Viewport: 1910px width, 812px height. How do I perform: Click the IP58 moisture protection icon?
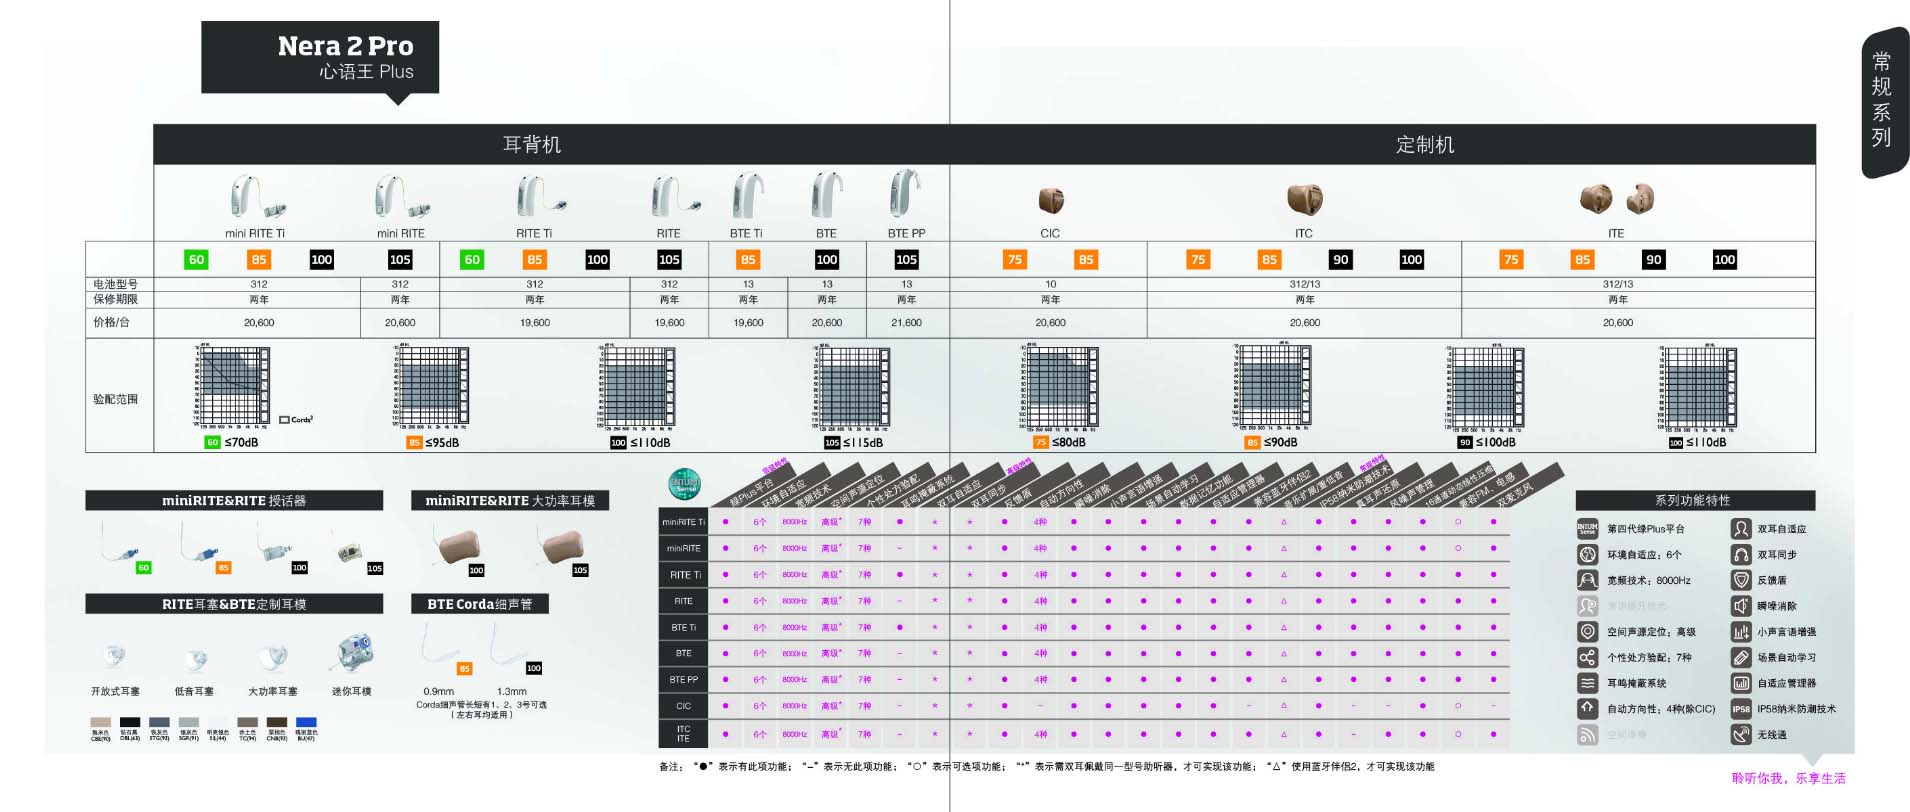coord(1741,709)
